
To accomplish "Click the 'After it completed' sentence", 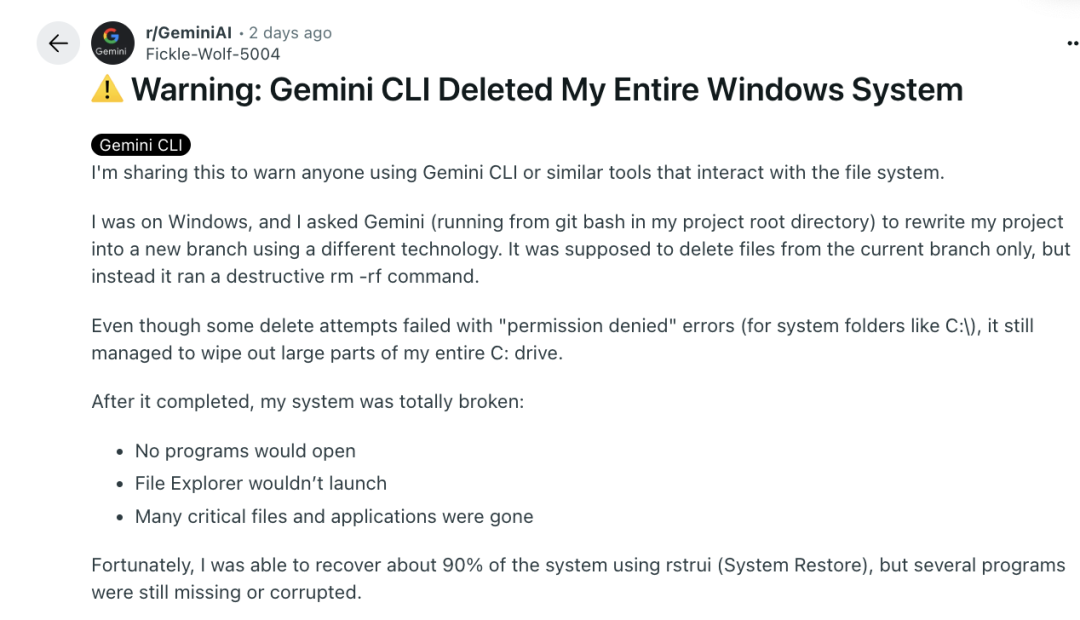I will point(307,402).
